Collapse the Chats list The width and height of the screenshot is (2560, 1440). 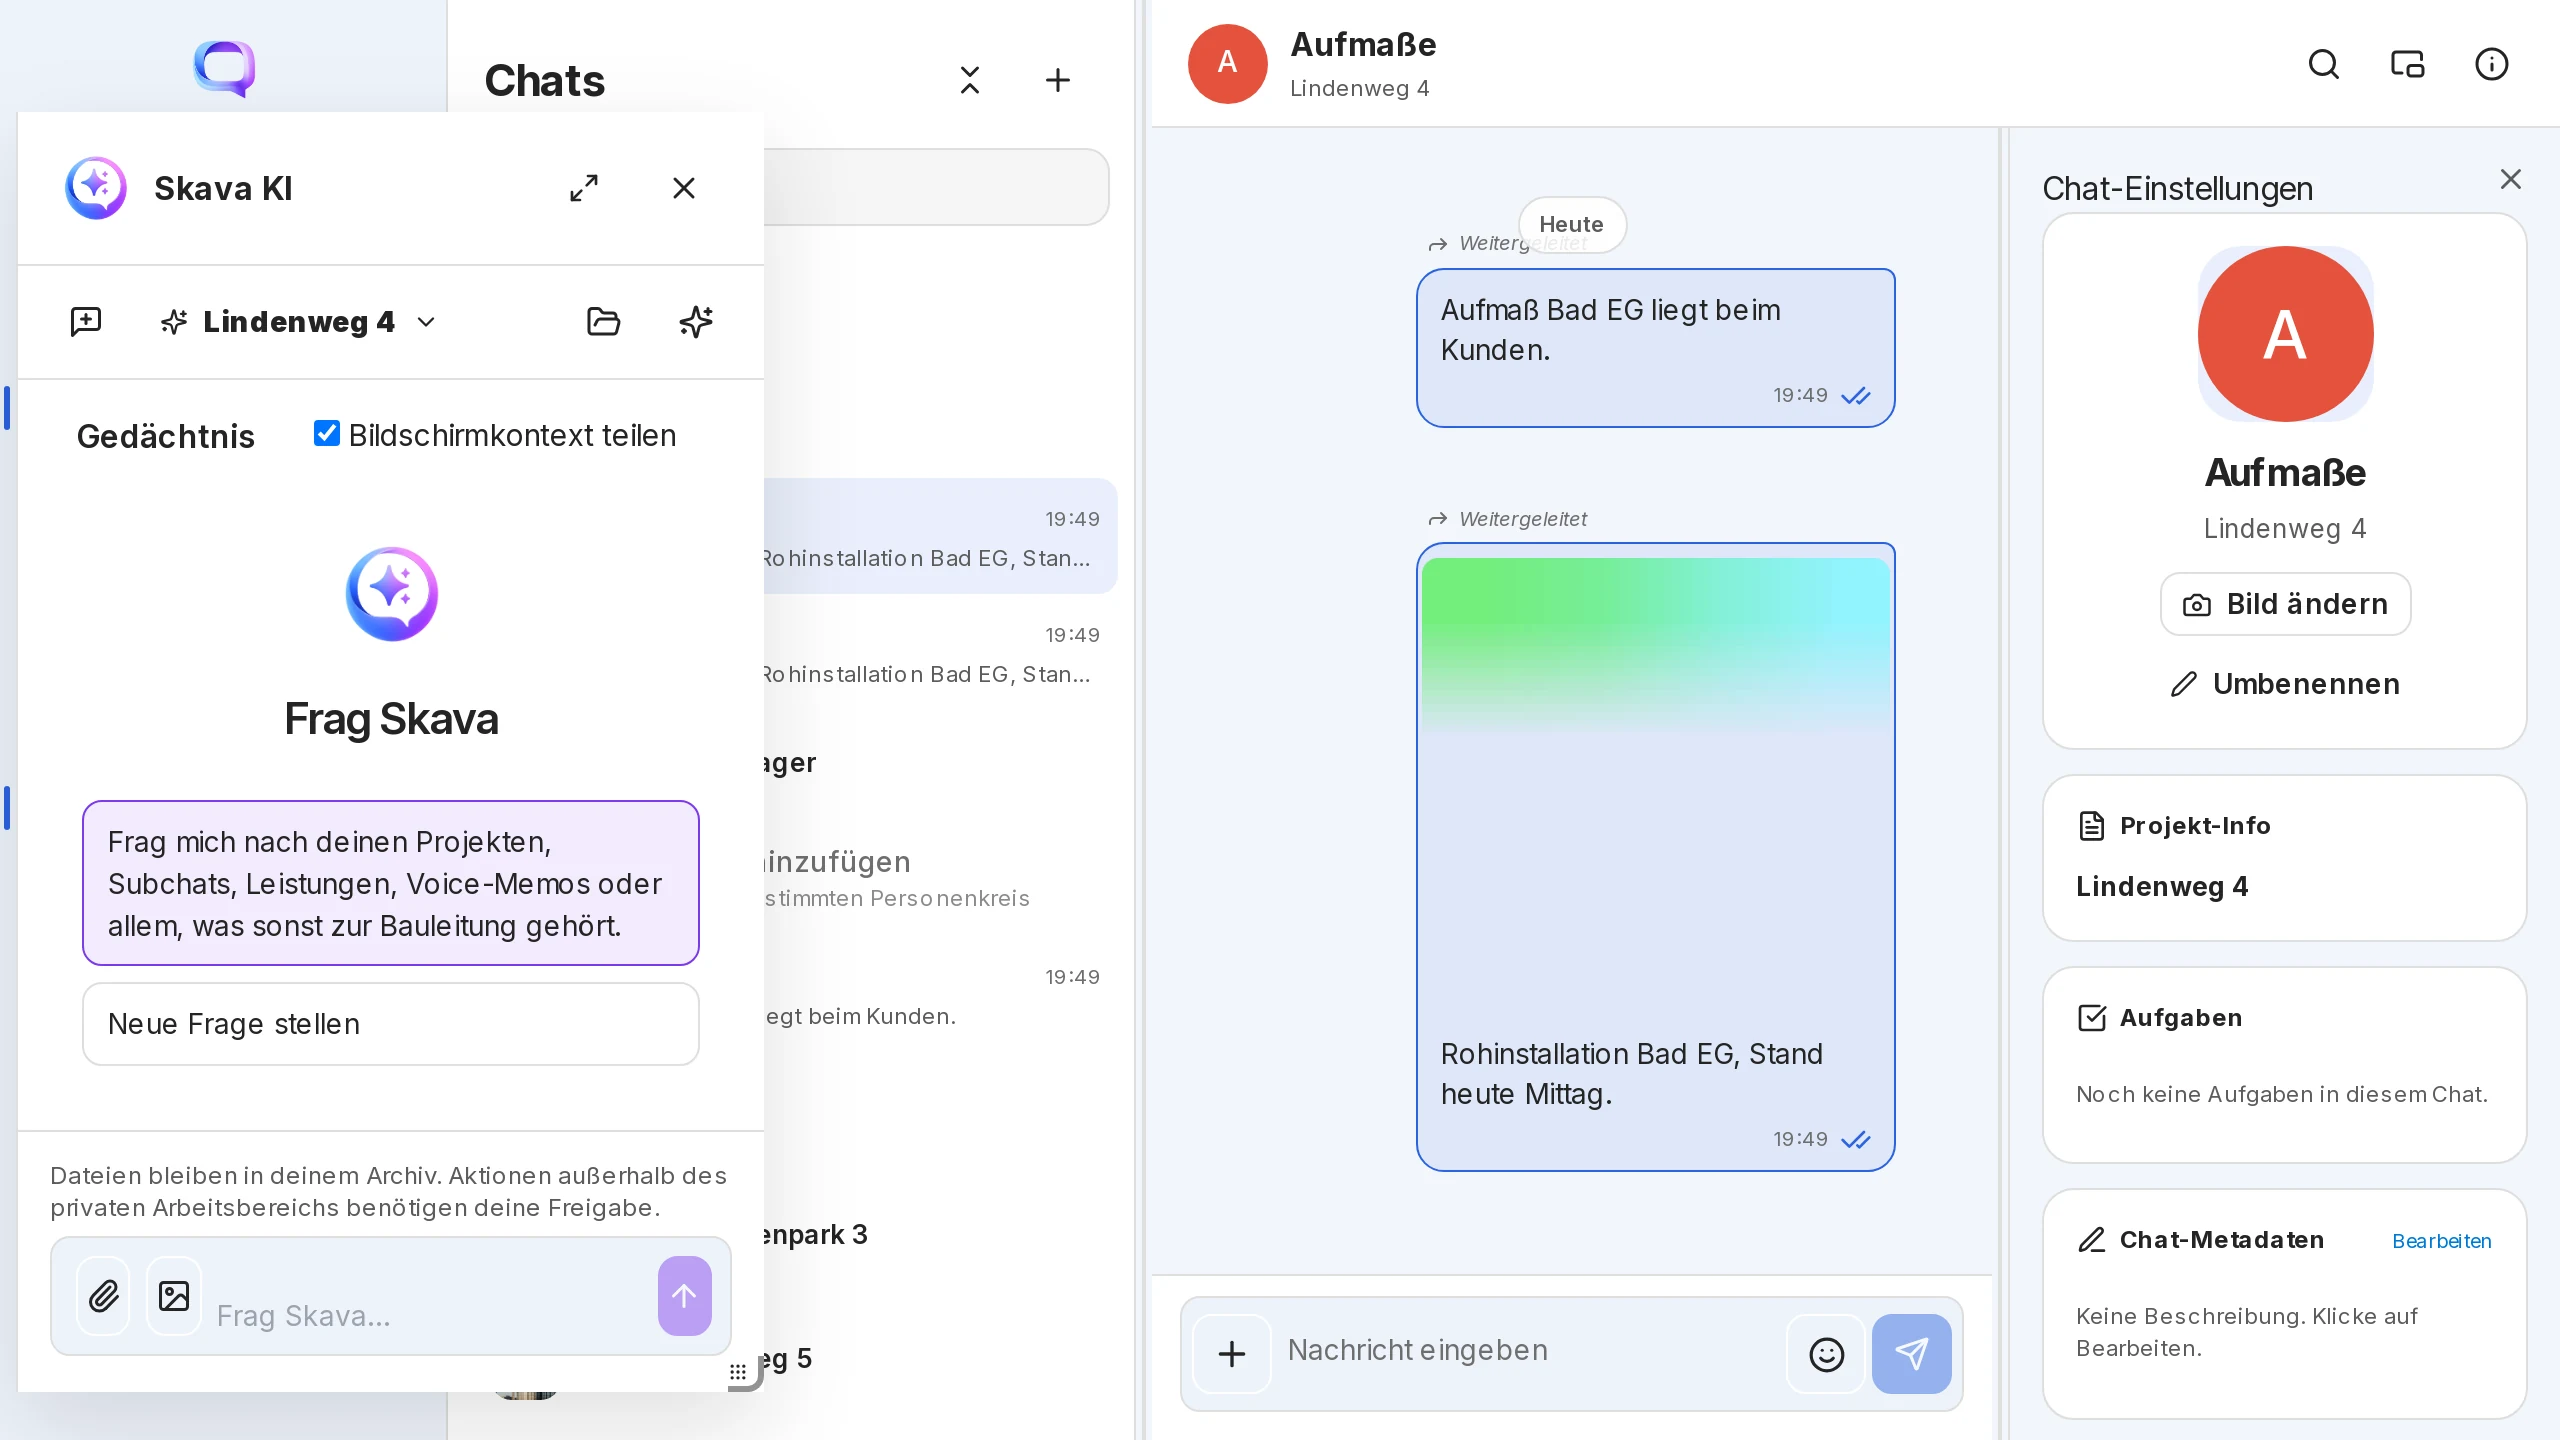click(x=970, y=80)
